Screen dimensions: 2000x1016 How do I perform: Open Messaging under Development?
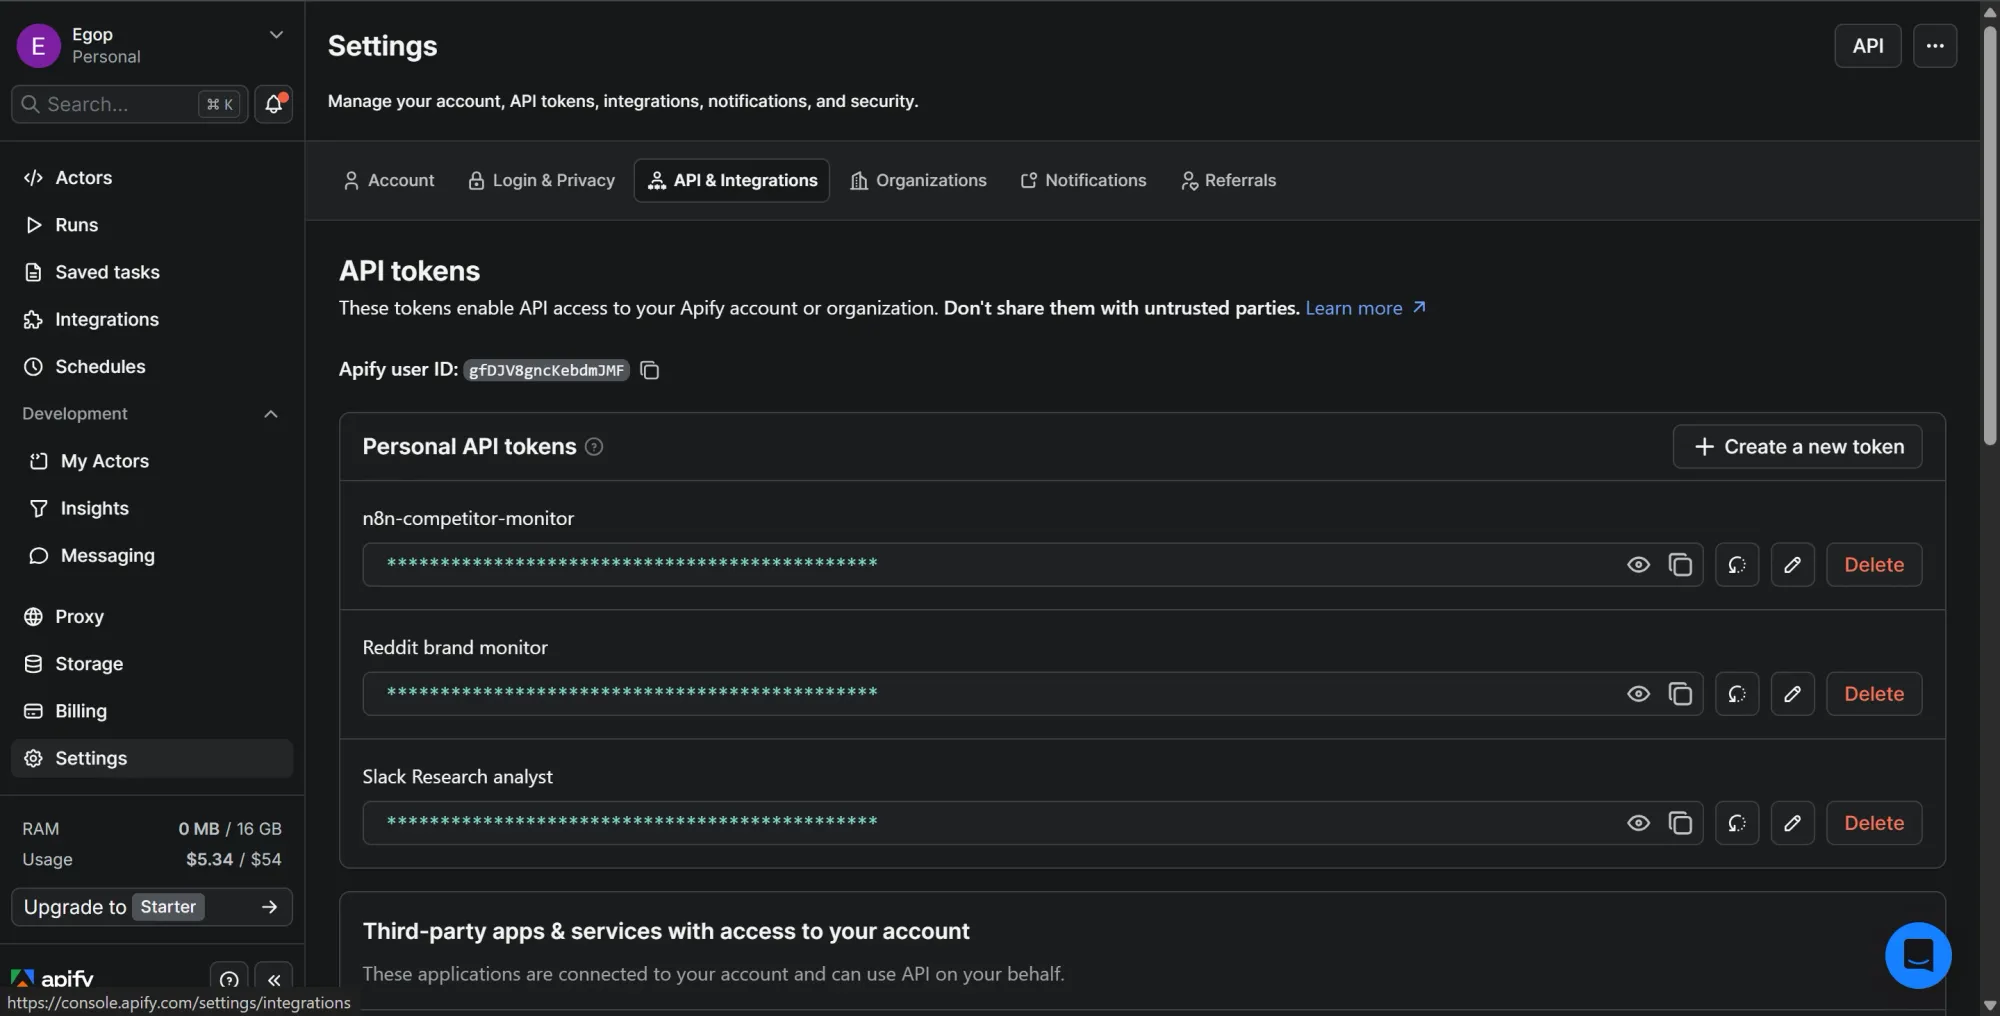[152, 556]
